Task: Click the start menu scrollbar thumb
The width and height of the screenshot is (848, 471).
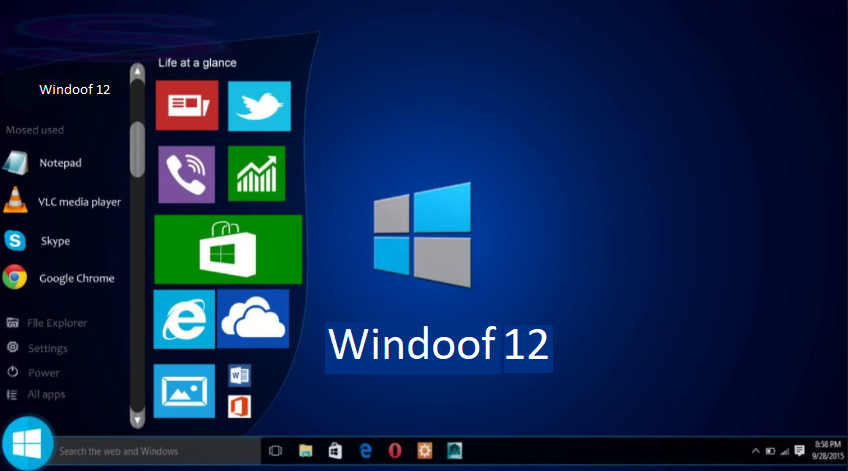Action: click(137, 149)
